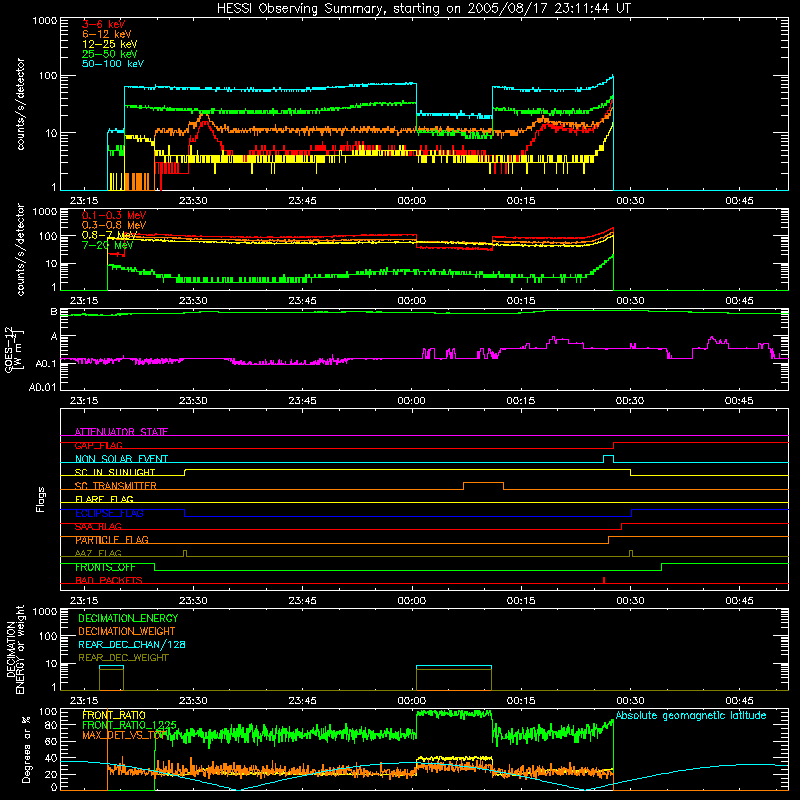Viewport: 800px width, 800px height.
Task: Select the A0.01 tick label on GOES axis
Action: [x=42, y=387]
